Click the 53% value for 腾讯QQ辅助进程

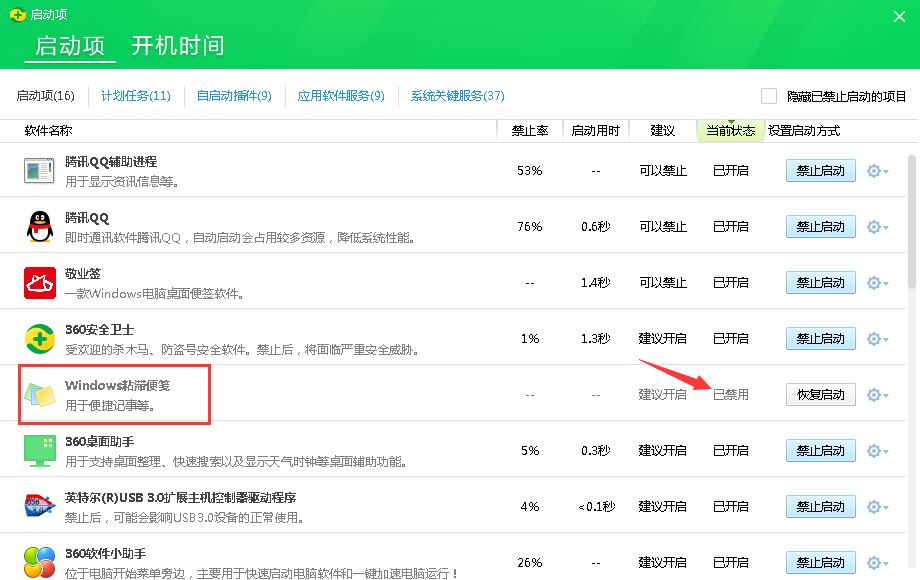pos(529,171)
